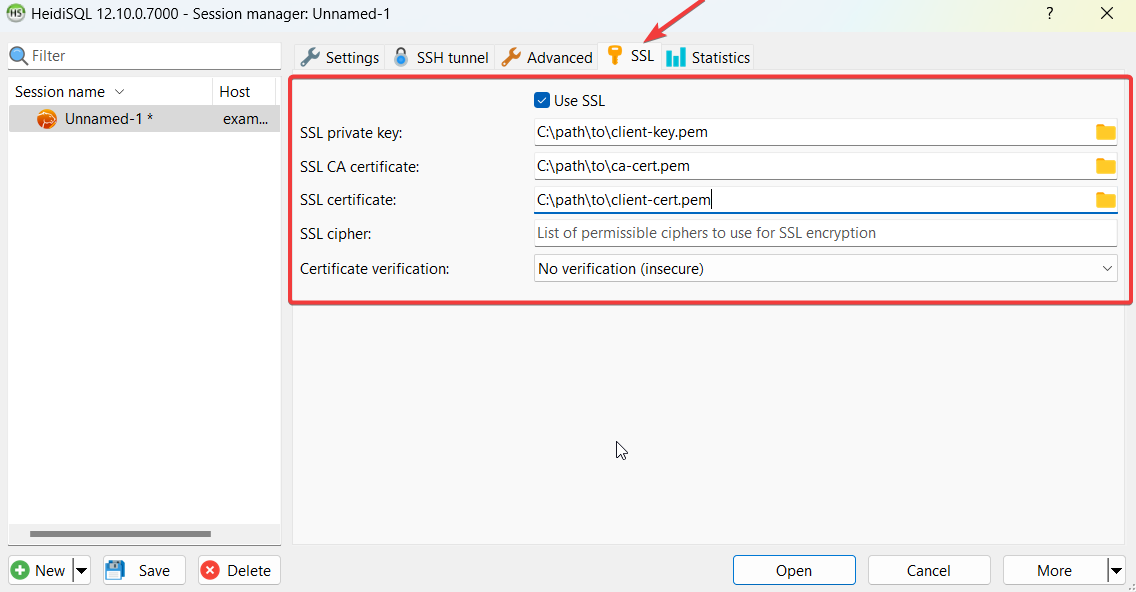Click the Unnamed-1 session icon
This screenshot has width=1136, height=592.
tap(47, 119)
